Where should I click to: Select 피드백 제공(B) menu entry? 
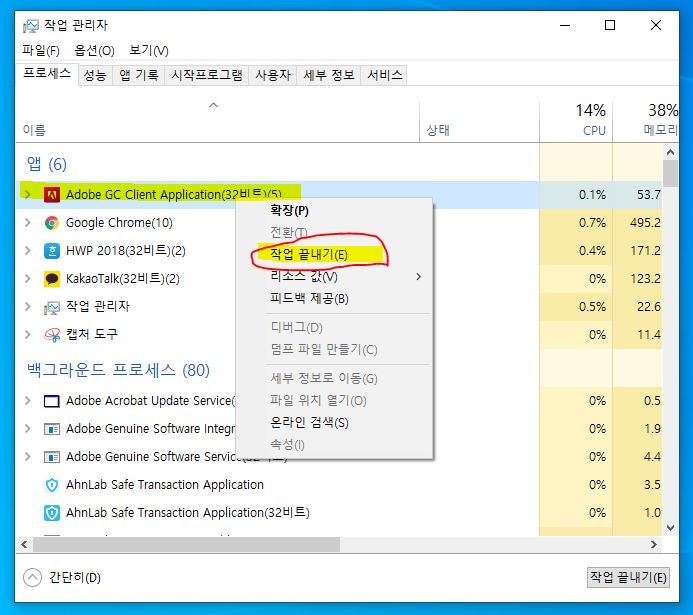335,299
